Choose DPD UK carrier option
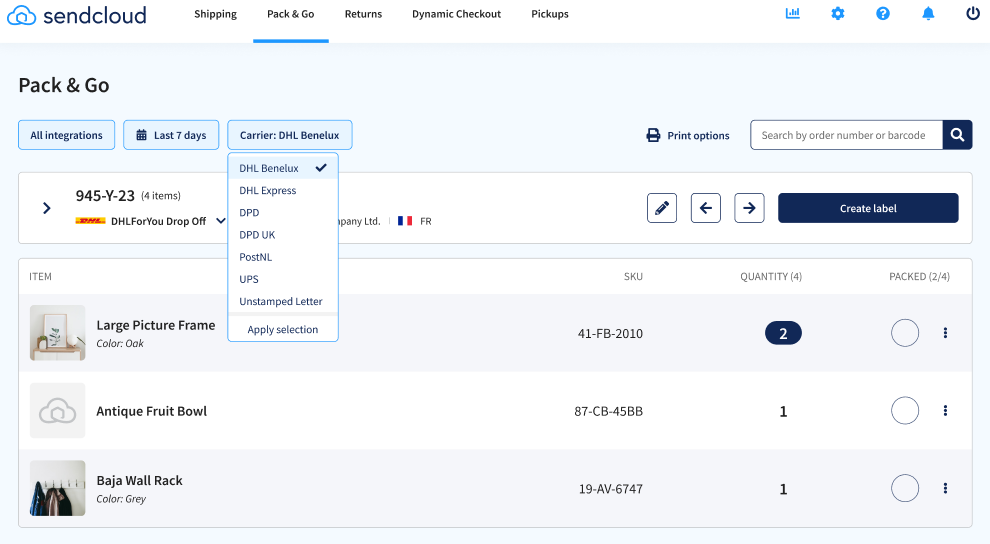The width and height of the screenshot is (990, 544). [283, 235]
